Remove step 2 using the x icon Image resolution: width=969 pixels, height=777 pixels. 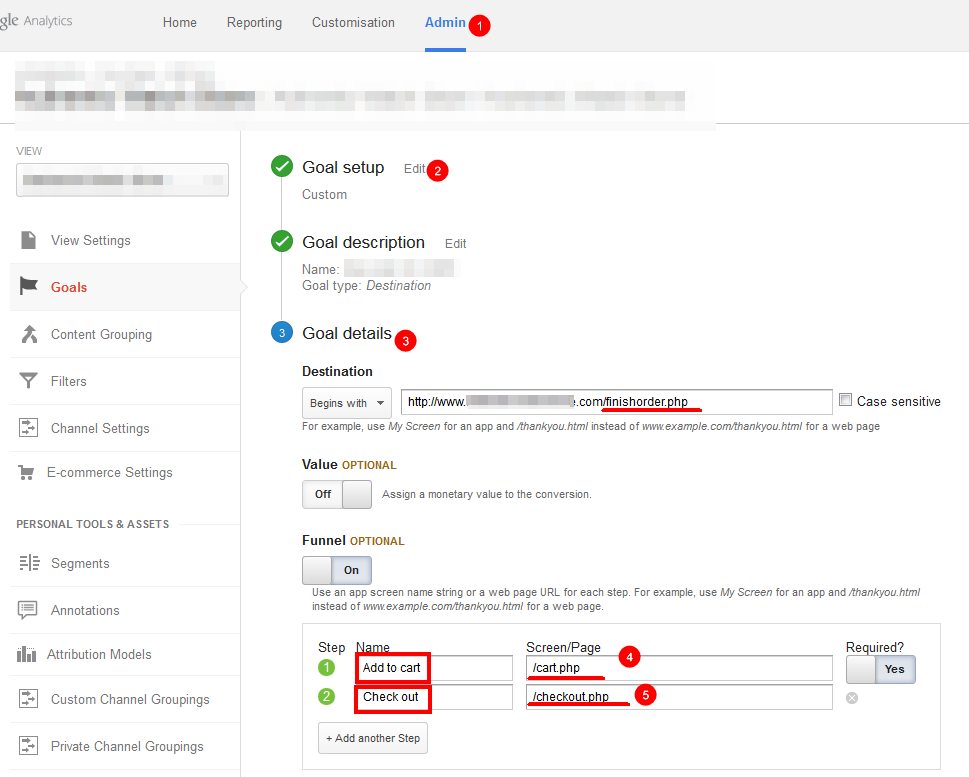(x=852, y=698)
